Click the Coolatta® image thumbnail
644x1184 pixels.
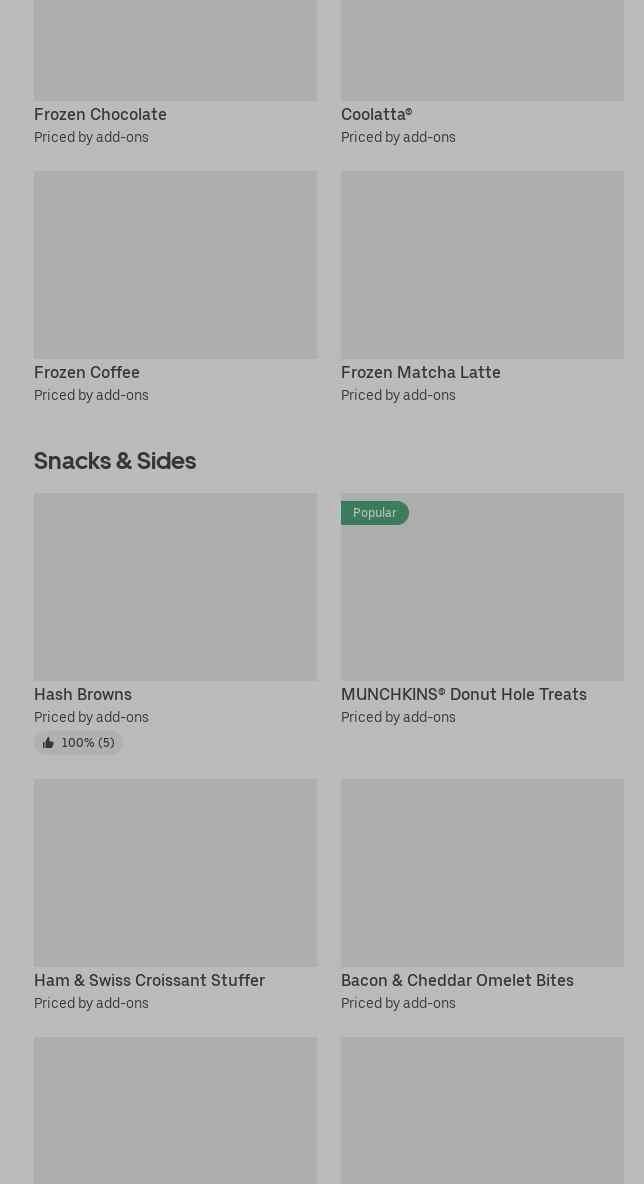[482, 50]
